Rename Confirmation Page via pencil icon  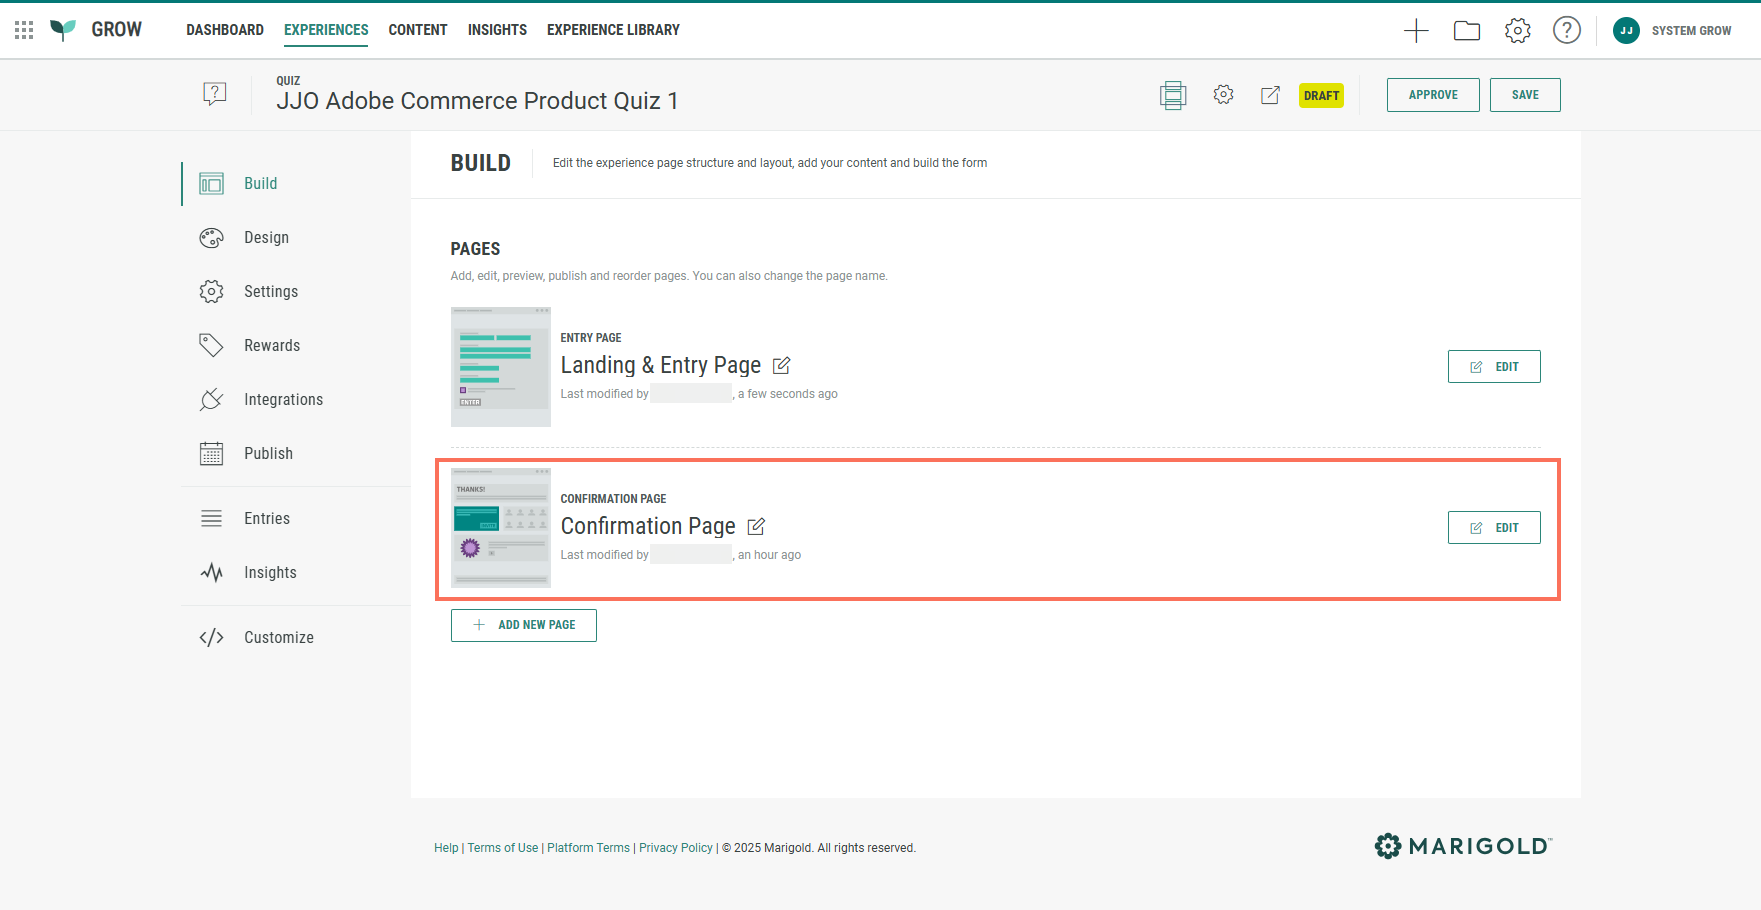click(757, 527)
